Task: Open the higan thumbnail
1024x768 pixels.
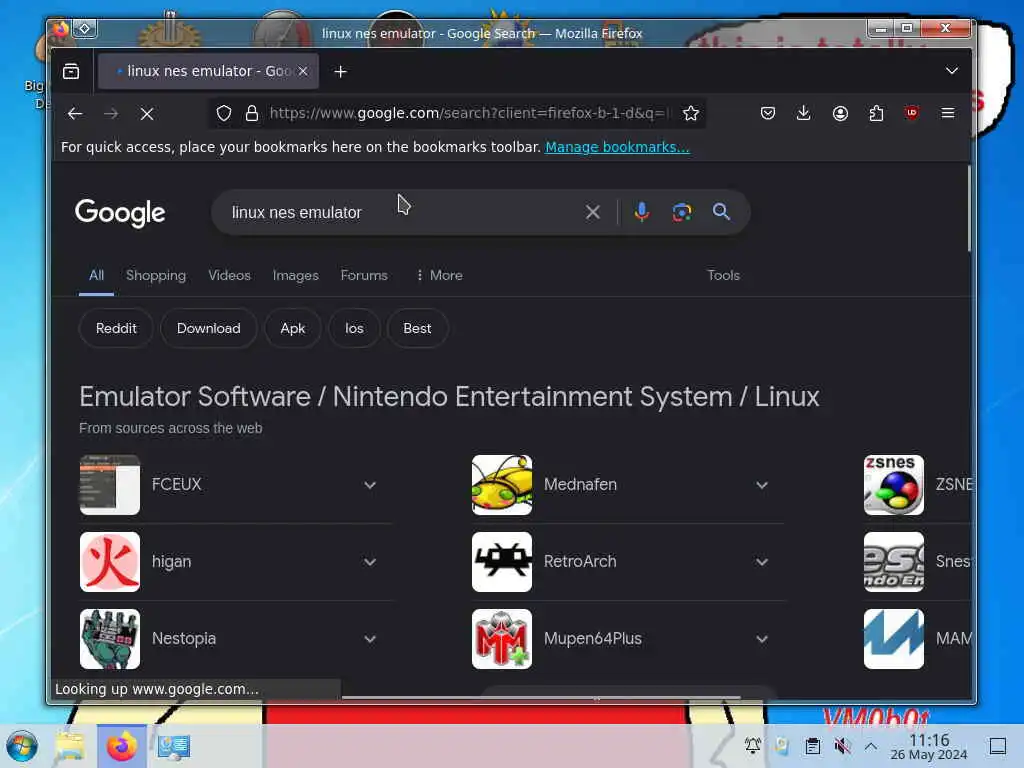Action: tap(110, 562)
